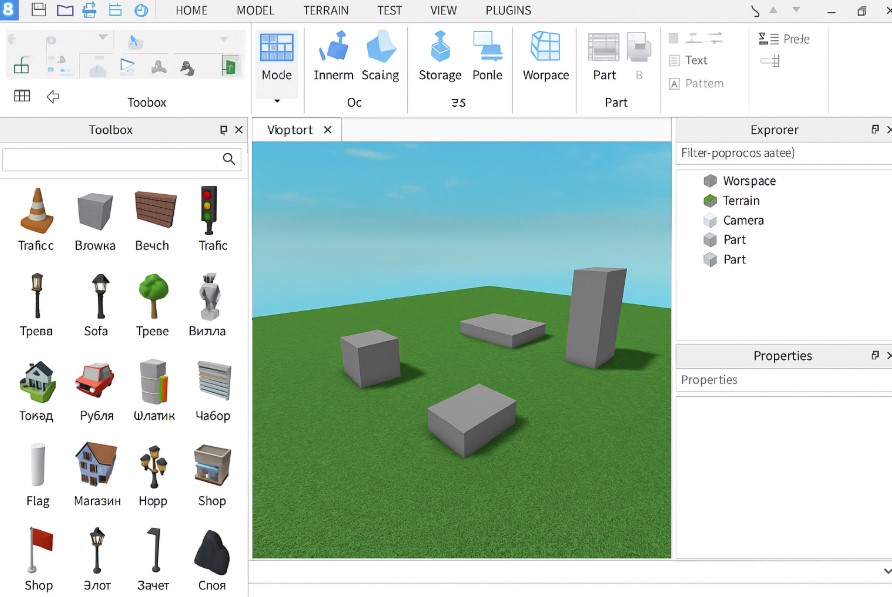The image size is (892, 597).
Task: Select the Innerm tool in the ribbon
Action: click(333, 56)
